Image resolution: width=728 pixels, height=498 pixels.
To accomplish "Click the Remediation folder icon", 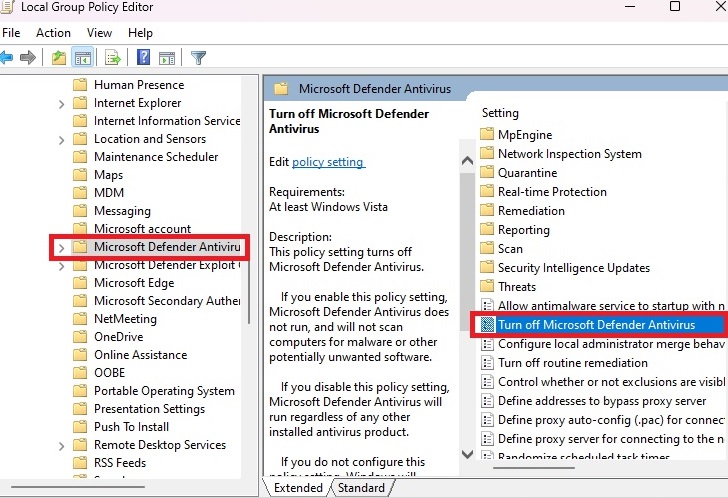I will pyautogui.click(x=487, y=211).
